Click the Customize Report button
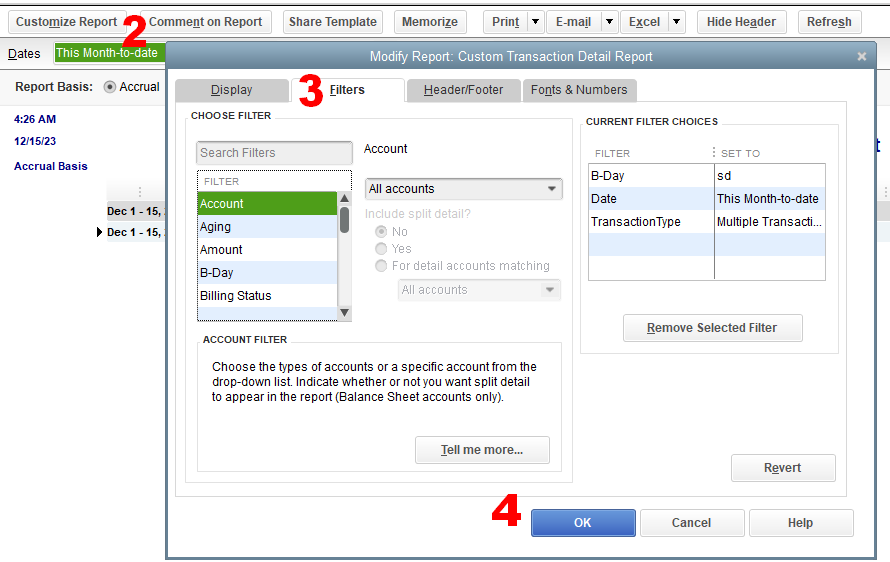This screenshot has height=562, width=890. pos(66,22)
